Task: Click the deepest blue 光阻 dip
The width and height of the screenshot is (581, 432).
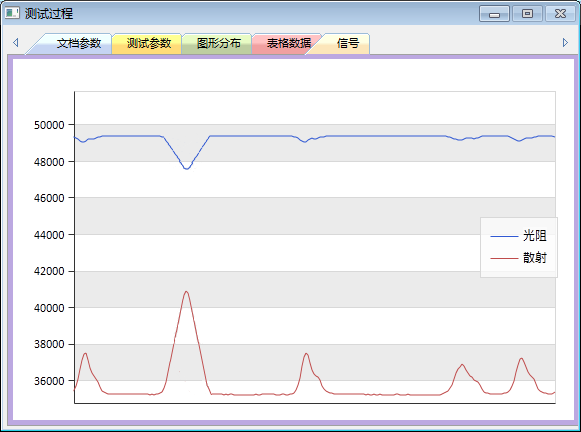Action: coord(186,169)
